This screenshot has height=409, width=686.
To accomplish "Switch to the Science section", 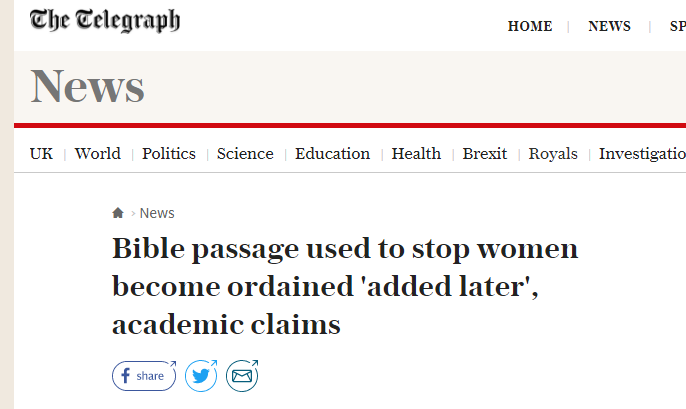I will (245, 154).
